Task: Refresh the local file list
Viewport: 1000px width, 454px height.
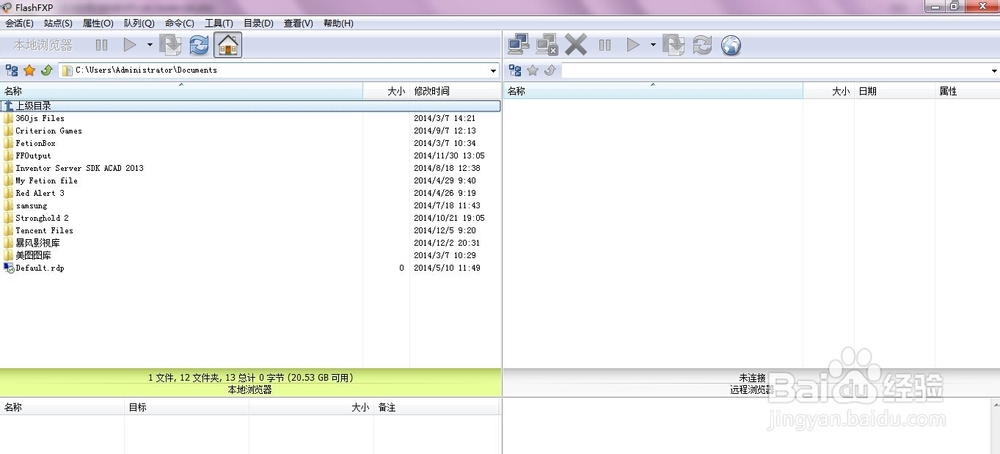Action: click(199, 45)
